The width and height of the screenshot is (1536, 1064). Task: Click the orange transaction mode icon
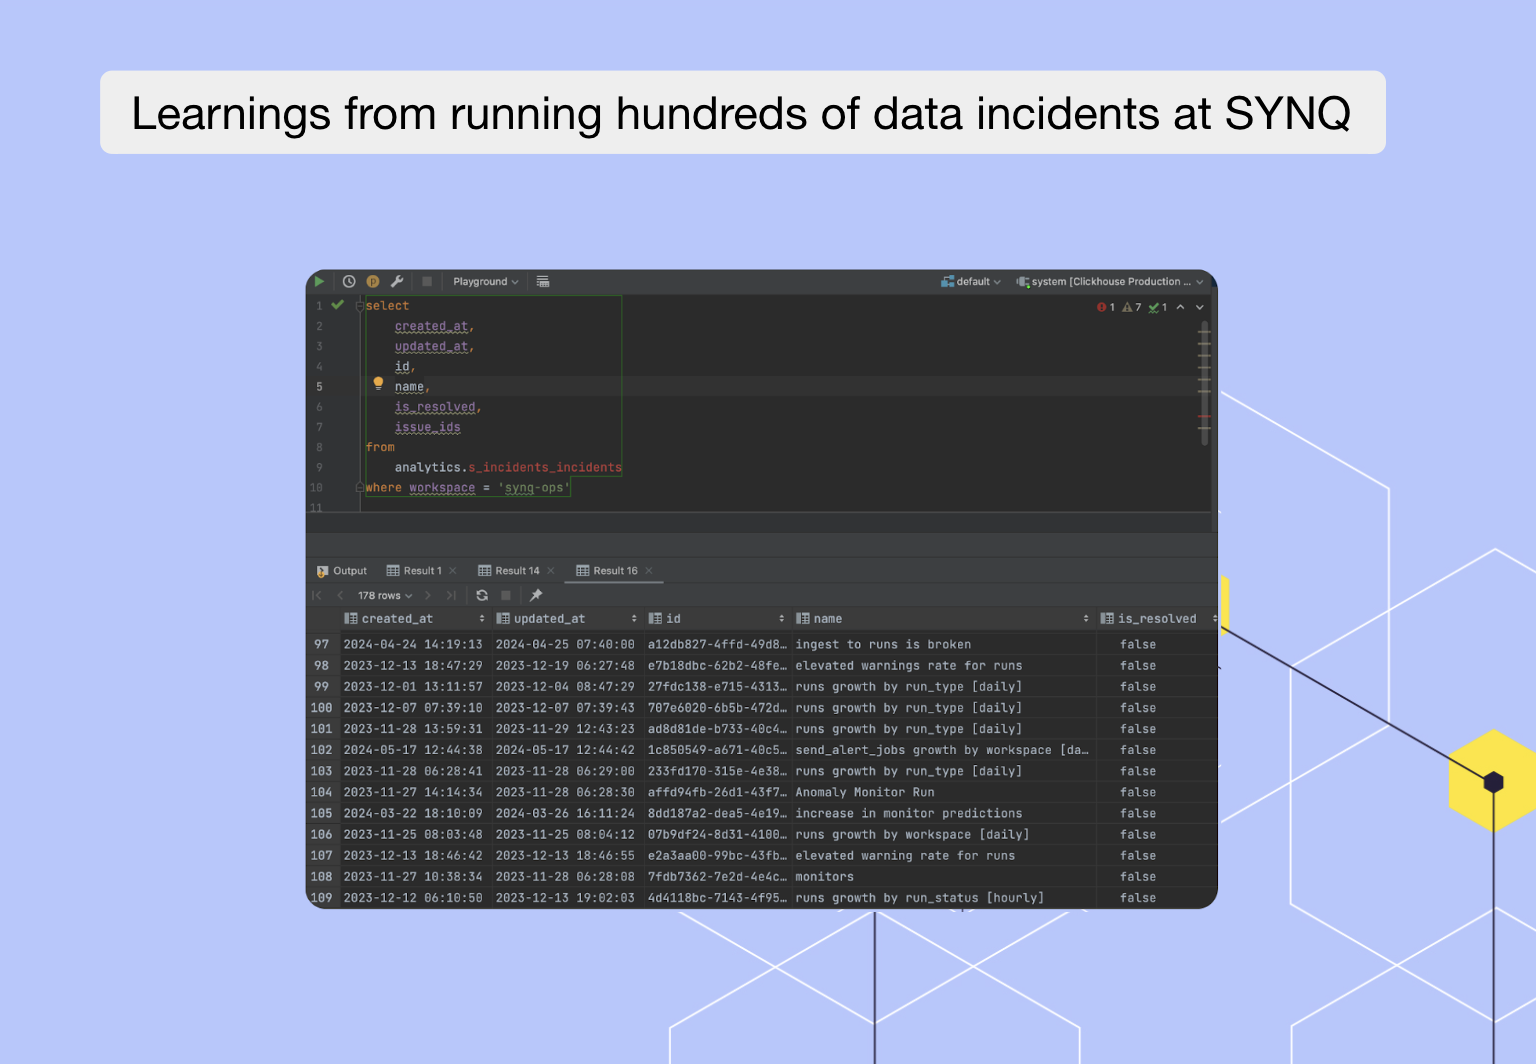coord(373,282)
